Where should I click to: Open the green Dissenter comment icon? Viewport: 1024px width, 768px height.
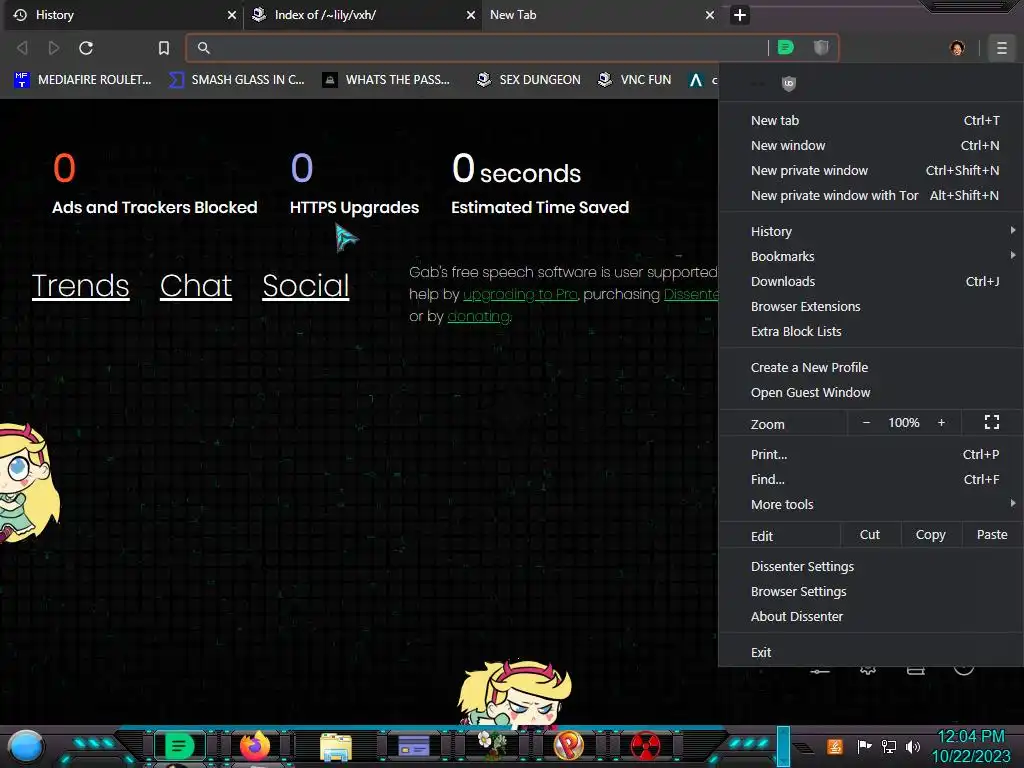pos(786,47)
